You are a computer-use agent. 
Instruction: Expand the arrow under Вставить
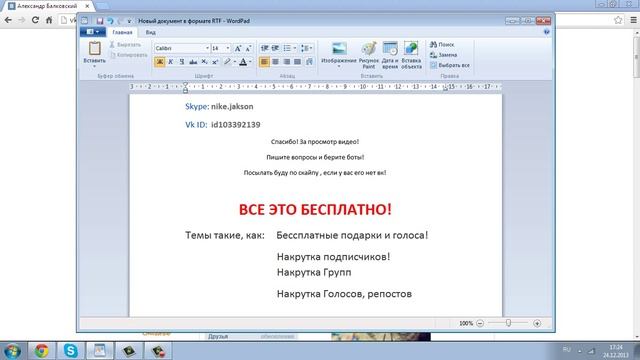pyautogui.click(x=94, y=67)
